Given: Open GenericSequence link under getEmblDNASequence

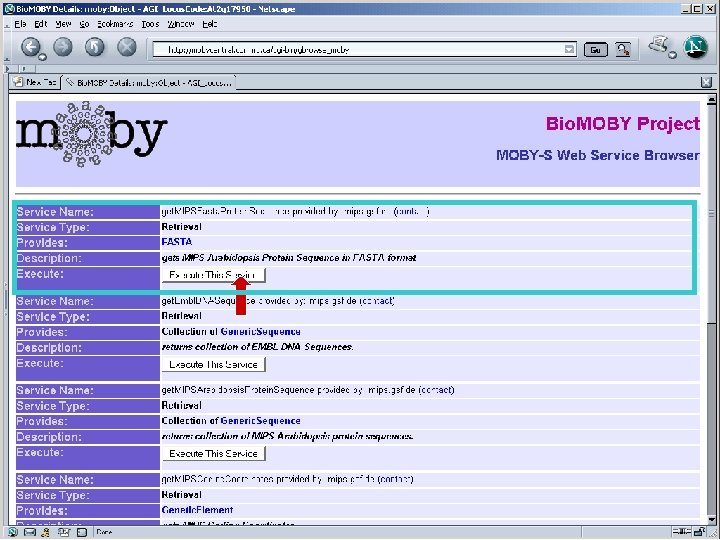Looking at the screenshot, I should [x=260, y=332].
